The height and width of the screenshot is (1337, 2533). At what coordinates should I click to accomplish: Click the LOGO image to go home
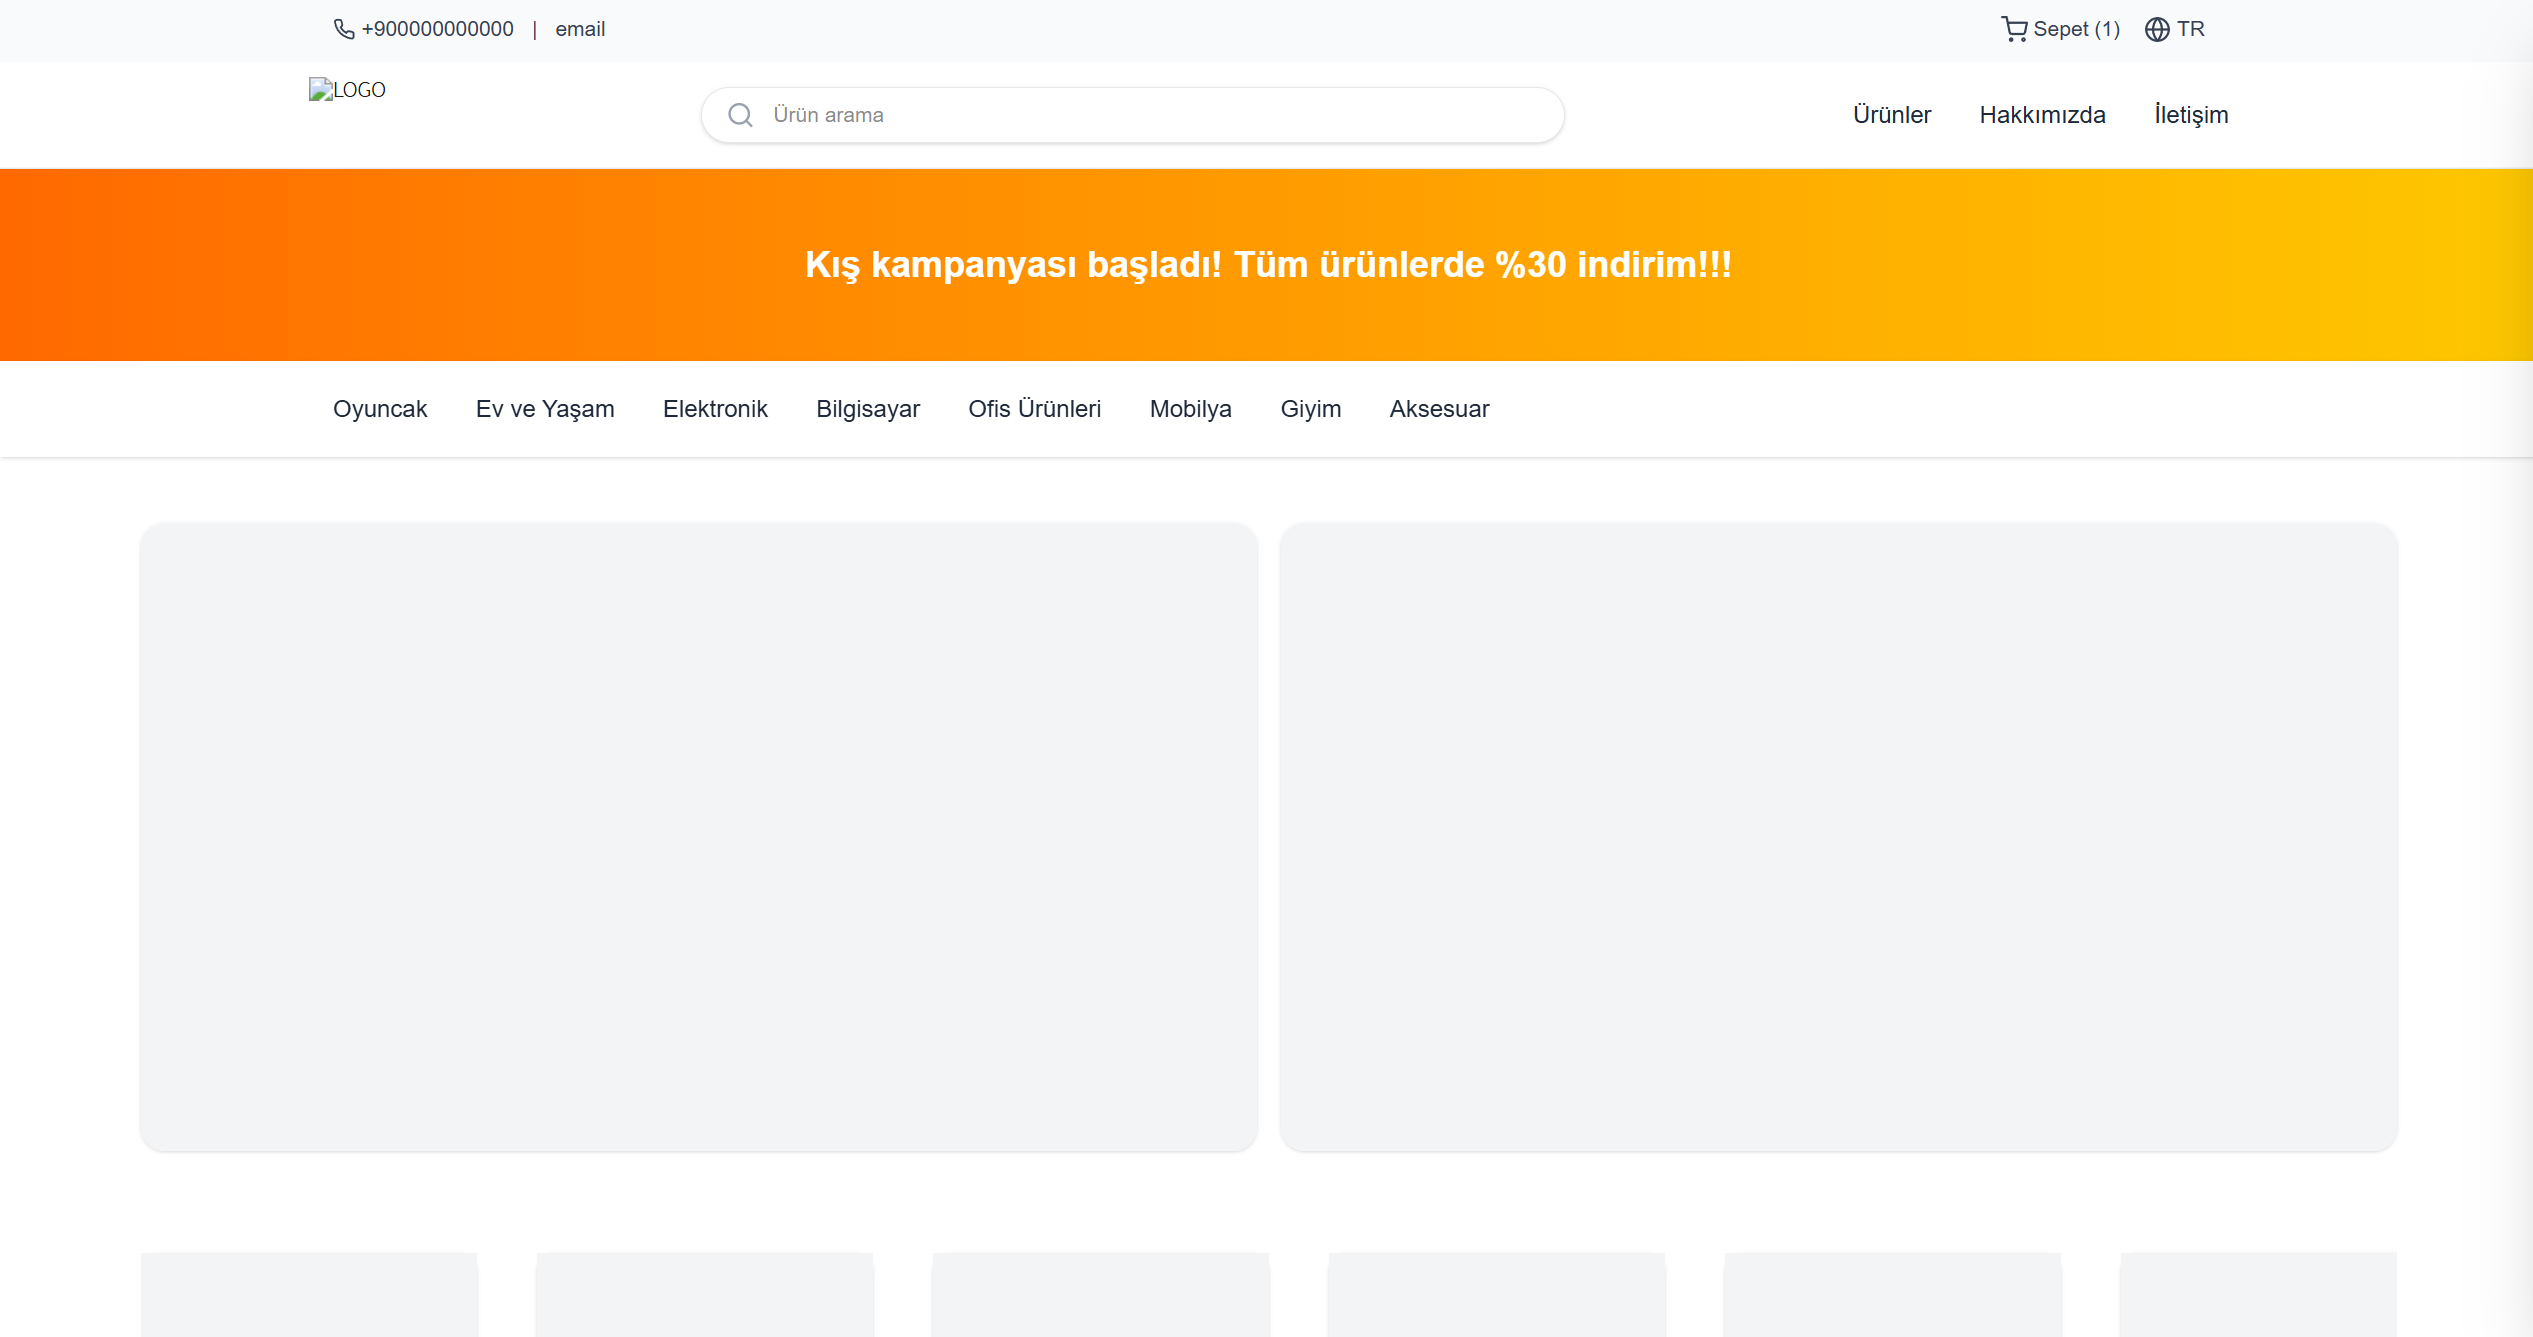(347, 90)
